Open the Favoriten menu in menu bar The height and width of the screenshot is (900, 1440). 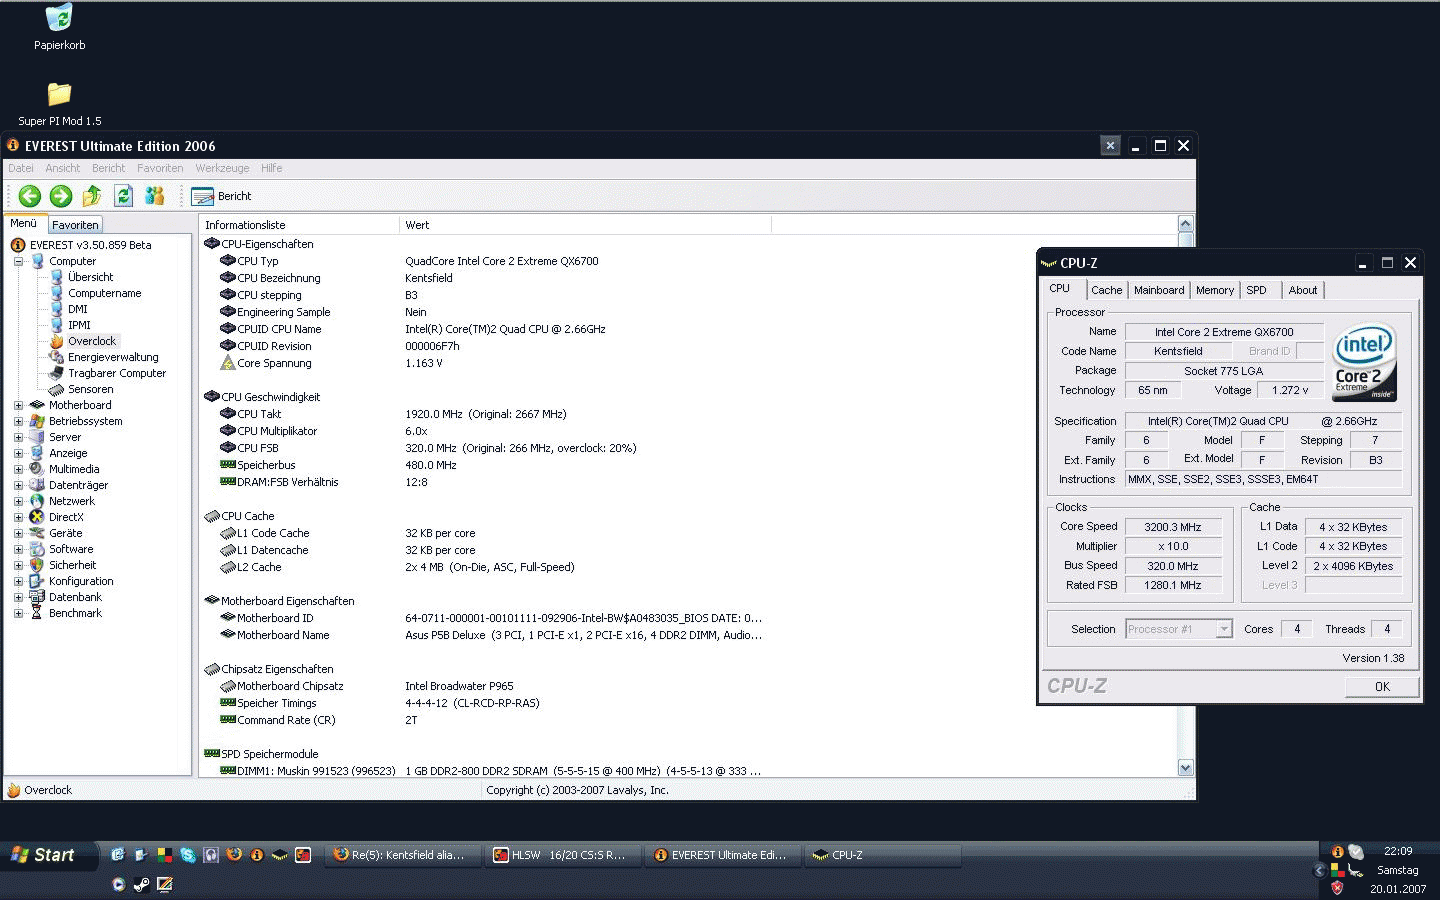pyautogui.click(x=160, y=168)
